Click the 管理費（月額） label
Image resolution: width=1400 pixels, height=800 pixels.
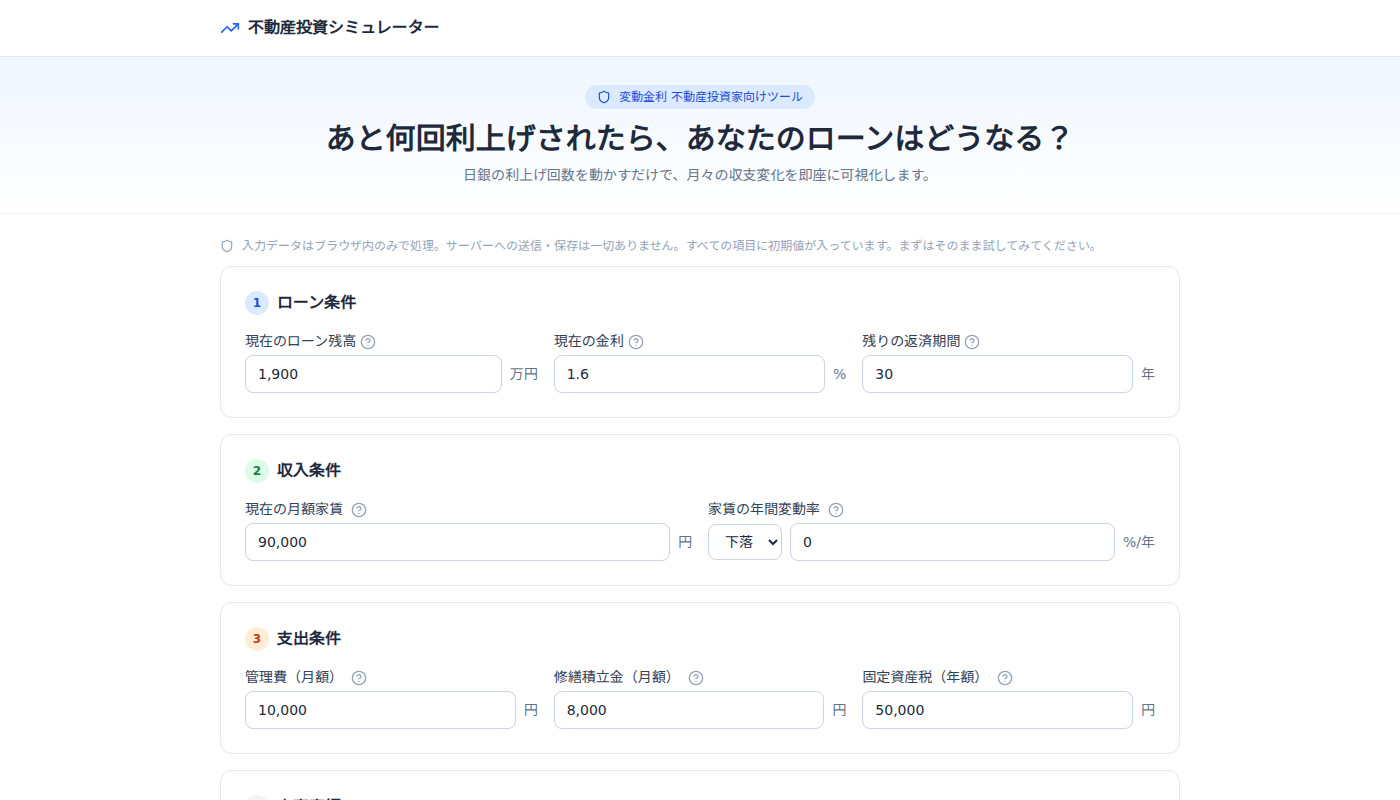coord(294,677)
